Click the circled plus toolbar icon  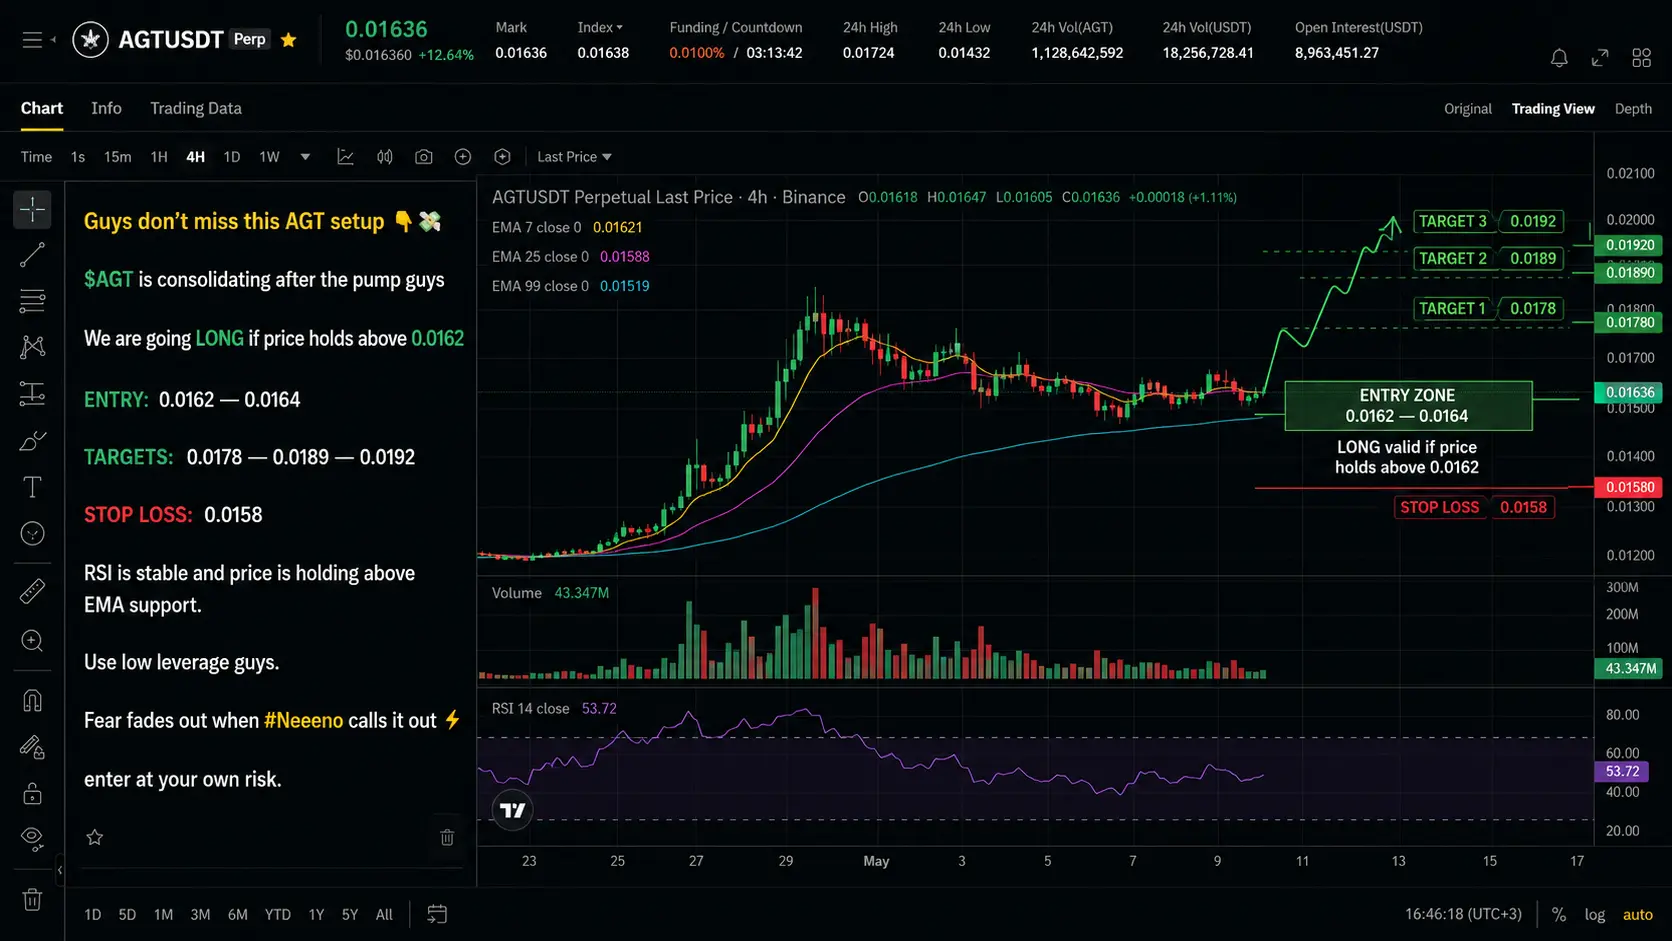463,157
